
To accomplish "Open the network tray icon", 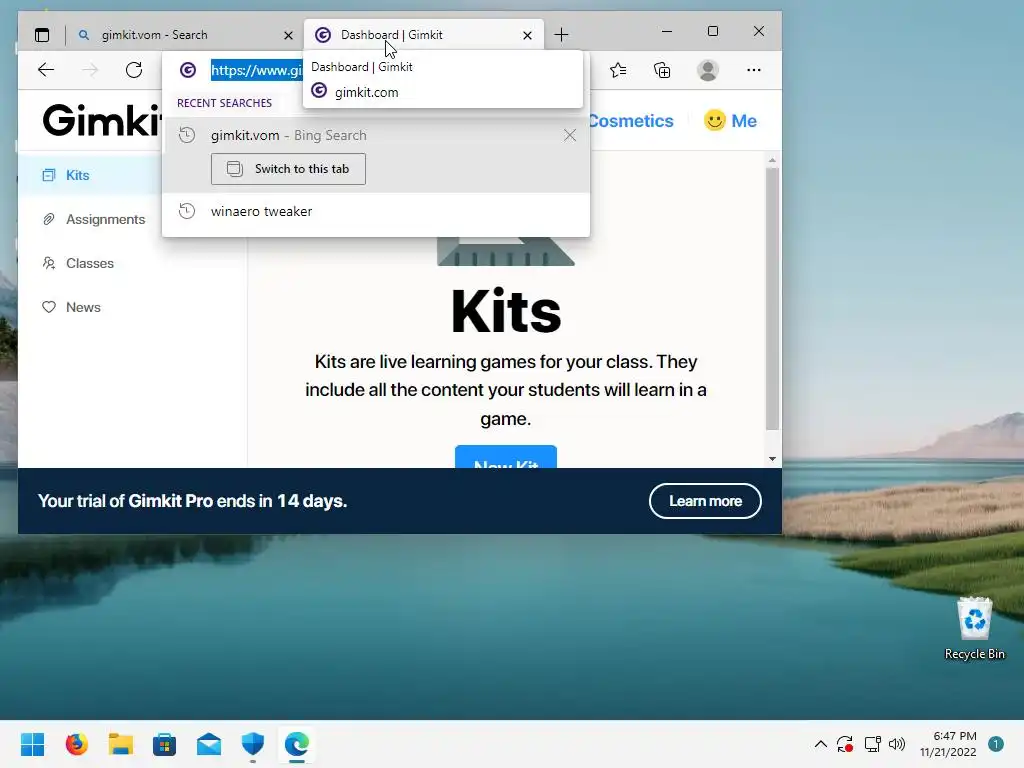I will tap(872, 744).
